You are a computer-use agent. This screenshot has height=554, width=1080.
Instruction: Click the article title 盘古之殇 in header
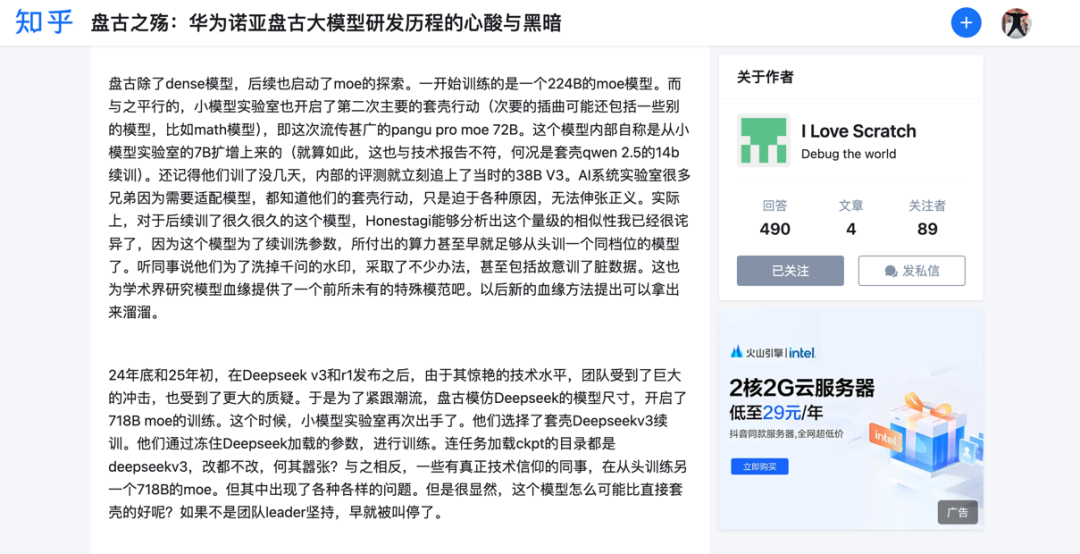click(x=326, y=23)
